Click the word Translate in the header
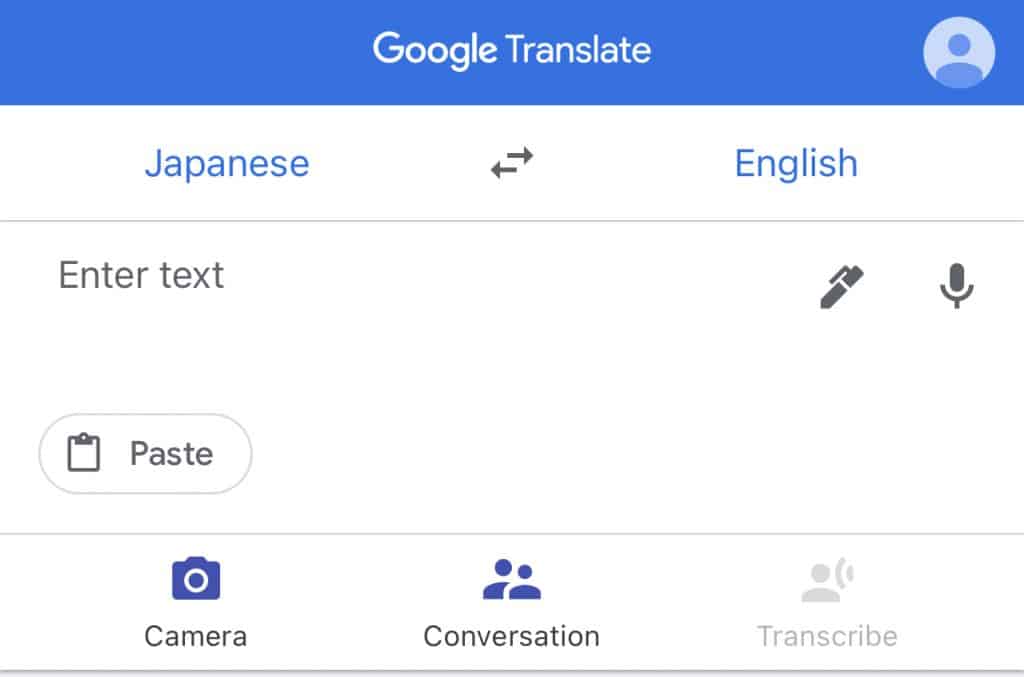The height and width of the screenshot is (677, 1024). (x=578, y=50)
